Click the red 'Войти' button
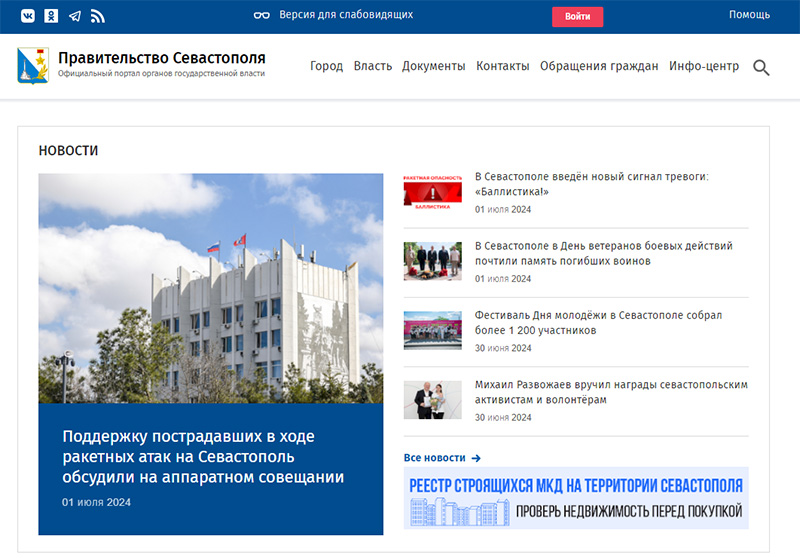Screen dimensions: 800x558 (x=578, y=16)
